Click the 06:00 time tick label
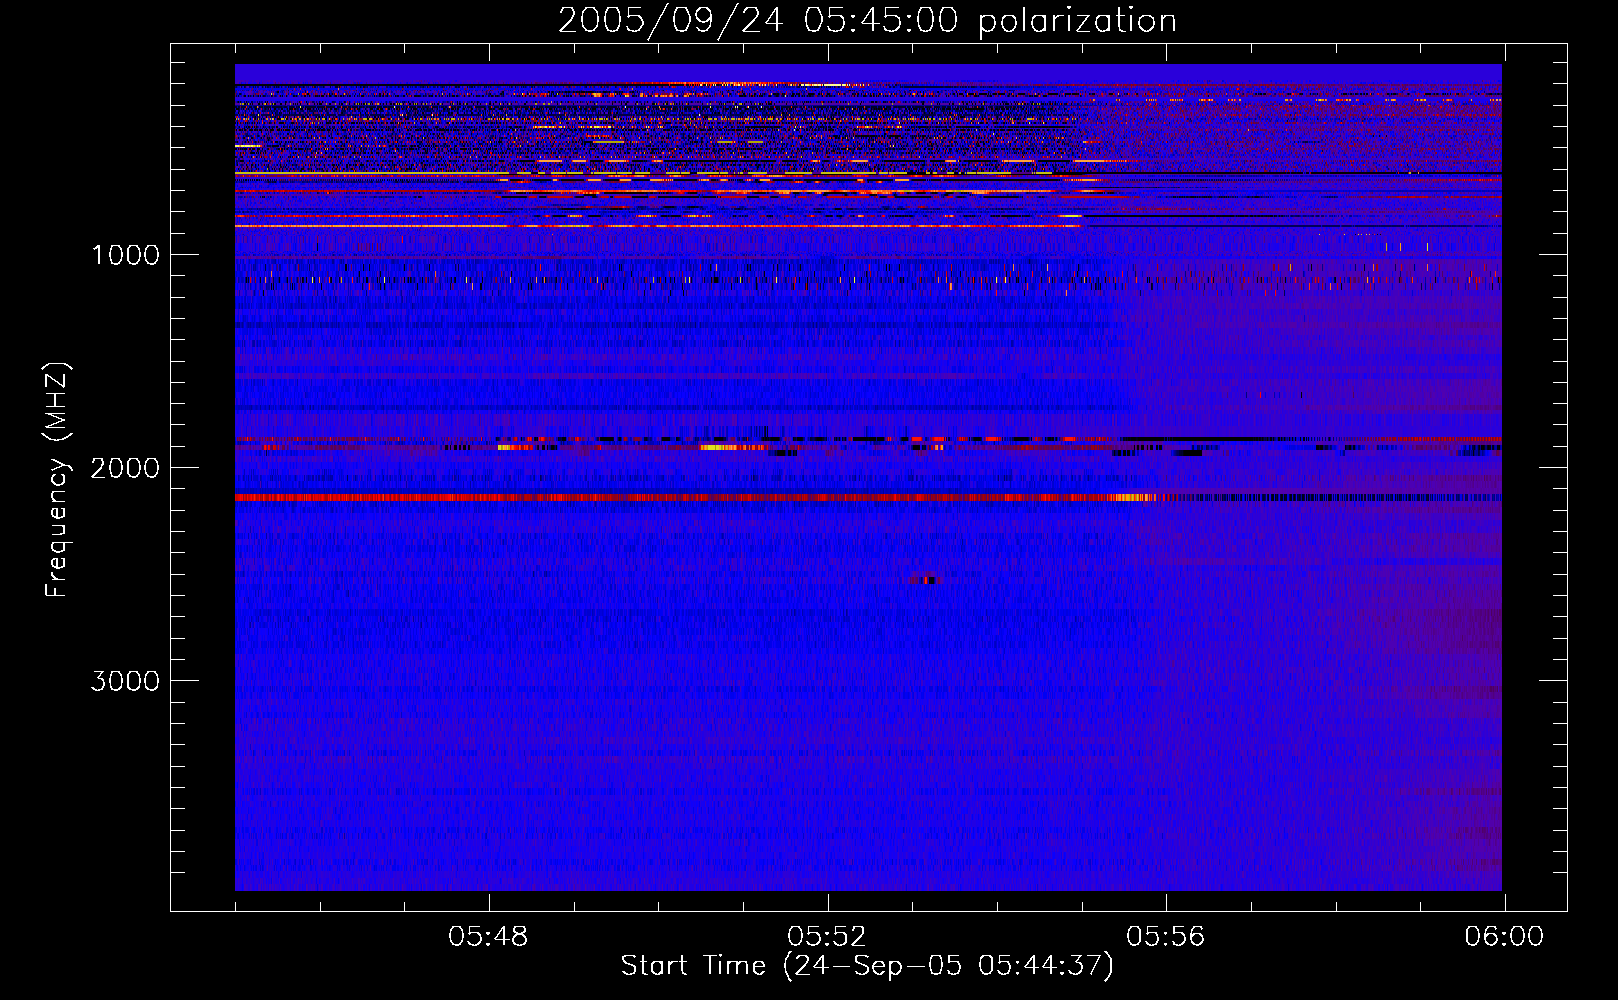Screen dimensions: 1618x1000 1504,937
